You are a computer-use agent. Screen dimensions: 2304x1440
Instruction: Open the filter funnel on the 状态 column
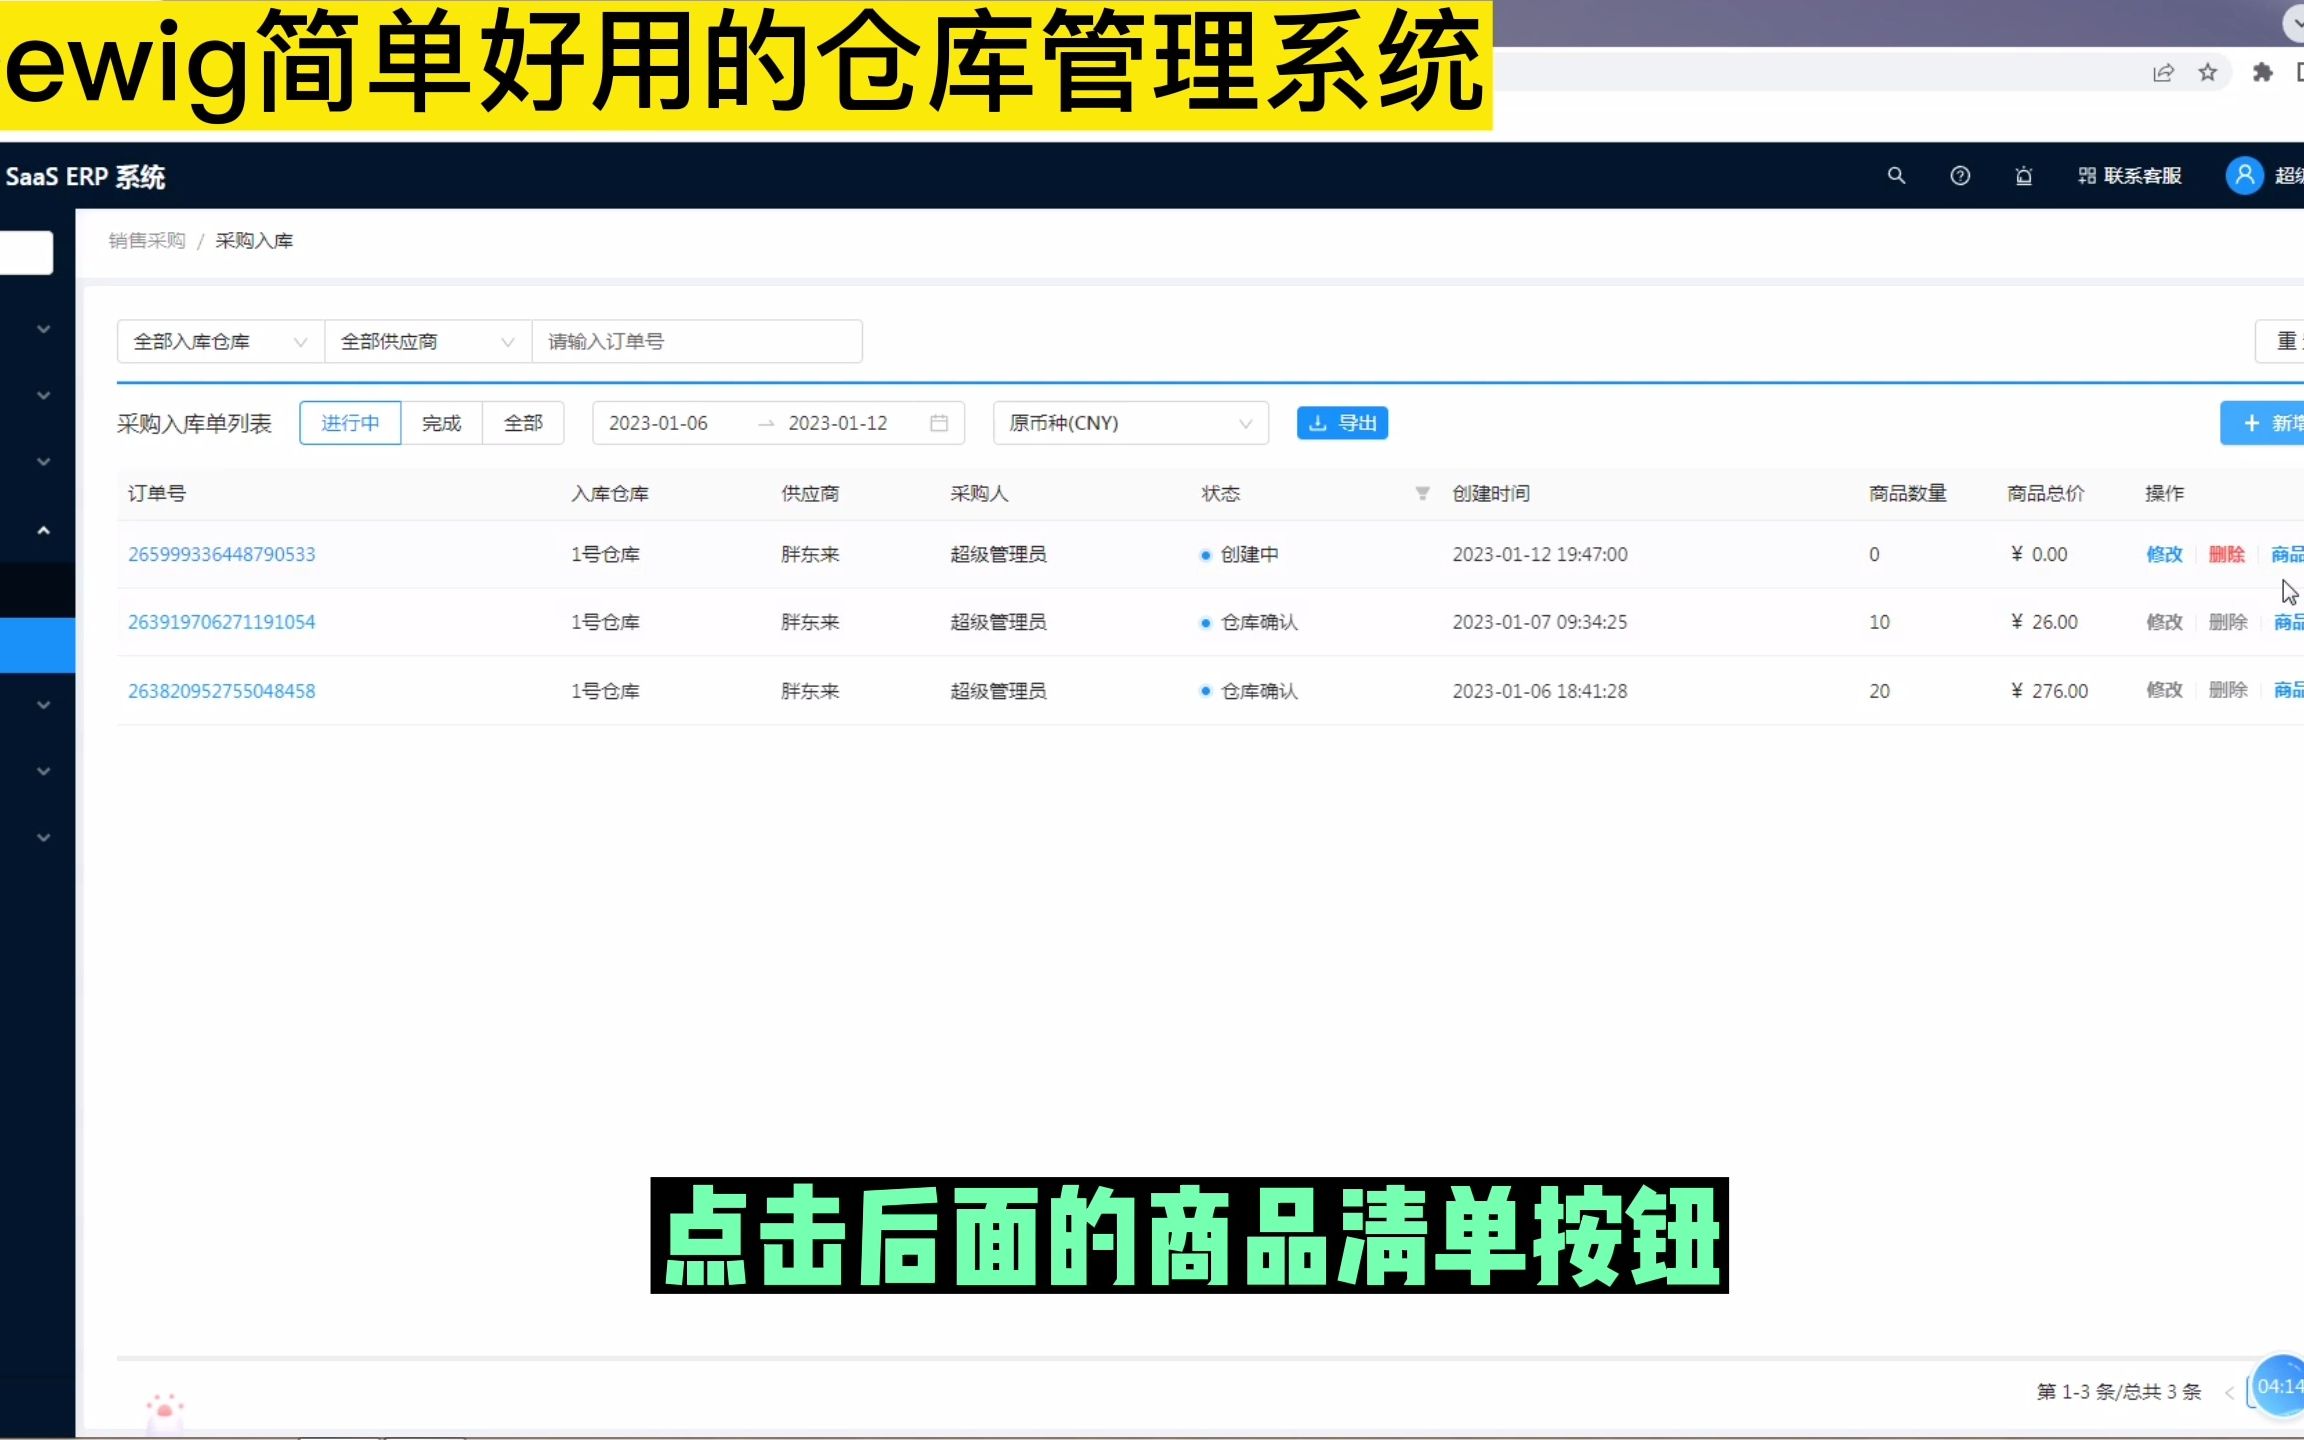pyautogui.click(x=1421, y=493)
